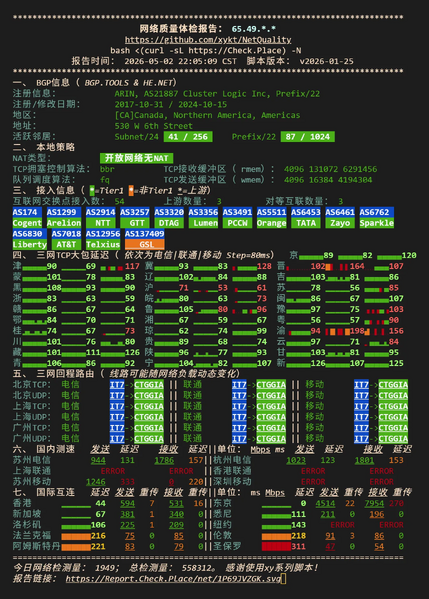Click the 东京 receive speed 7954
The image size is (429, 599).
[x=374, y=503]
